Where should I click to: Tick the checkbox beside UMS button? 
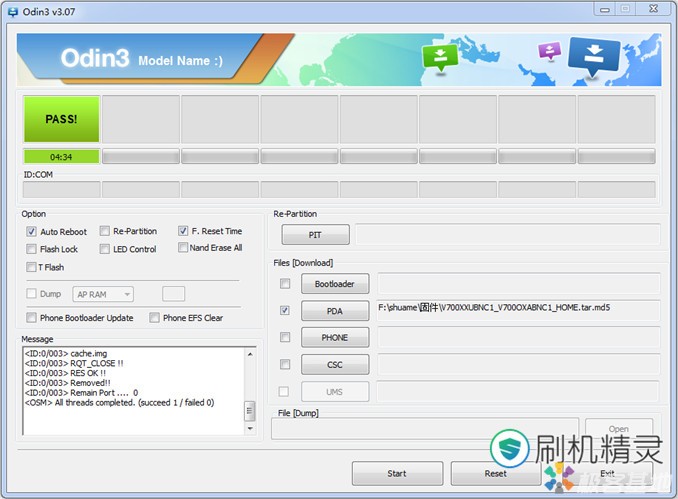(x=284, y=391)
